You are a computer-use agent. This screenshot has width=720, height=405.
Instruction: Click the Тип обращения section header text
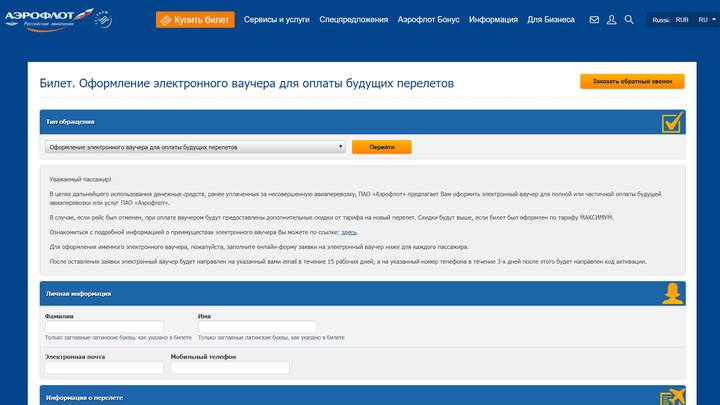click(x=70, y=122)
